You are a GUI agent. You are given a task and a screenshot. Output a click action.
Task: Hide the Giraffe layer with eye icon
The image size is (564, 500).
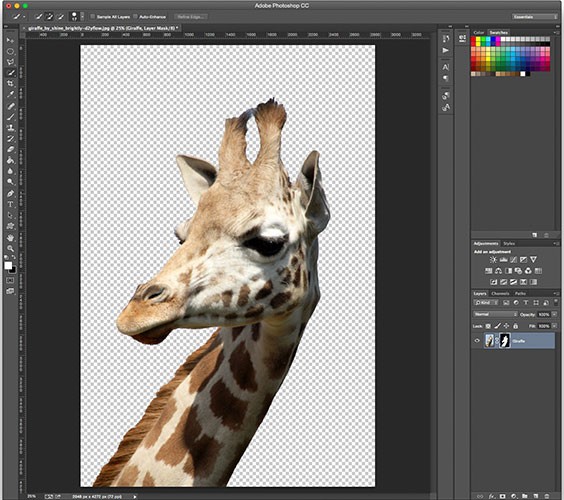point(477,341)
